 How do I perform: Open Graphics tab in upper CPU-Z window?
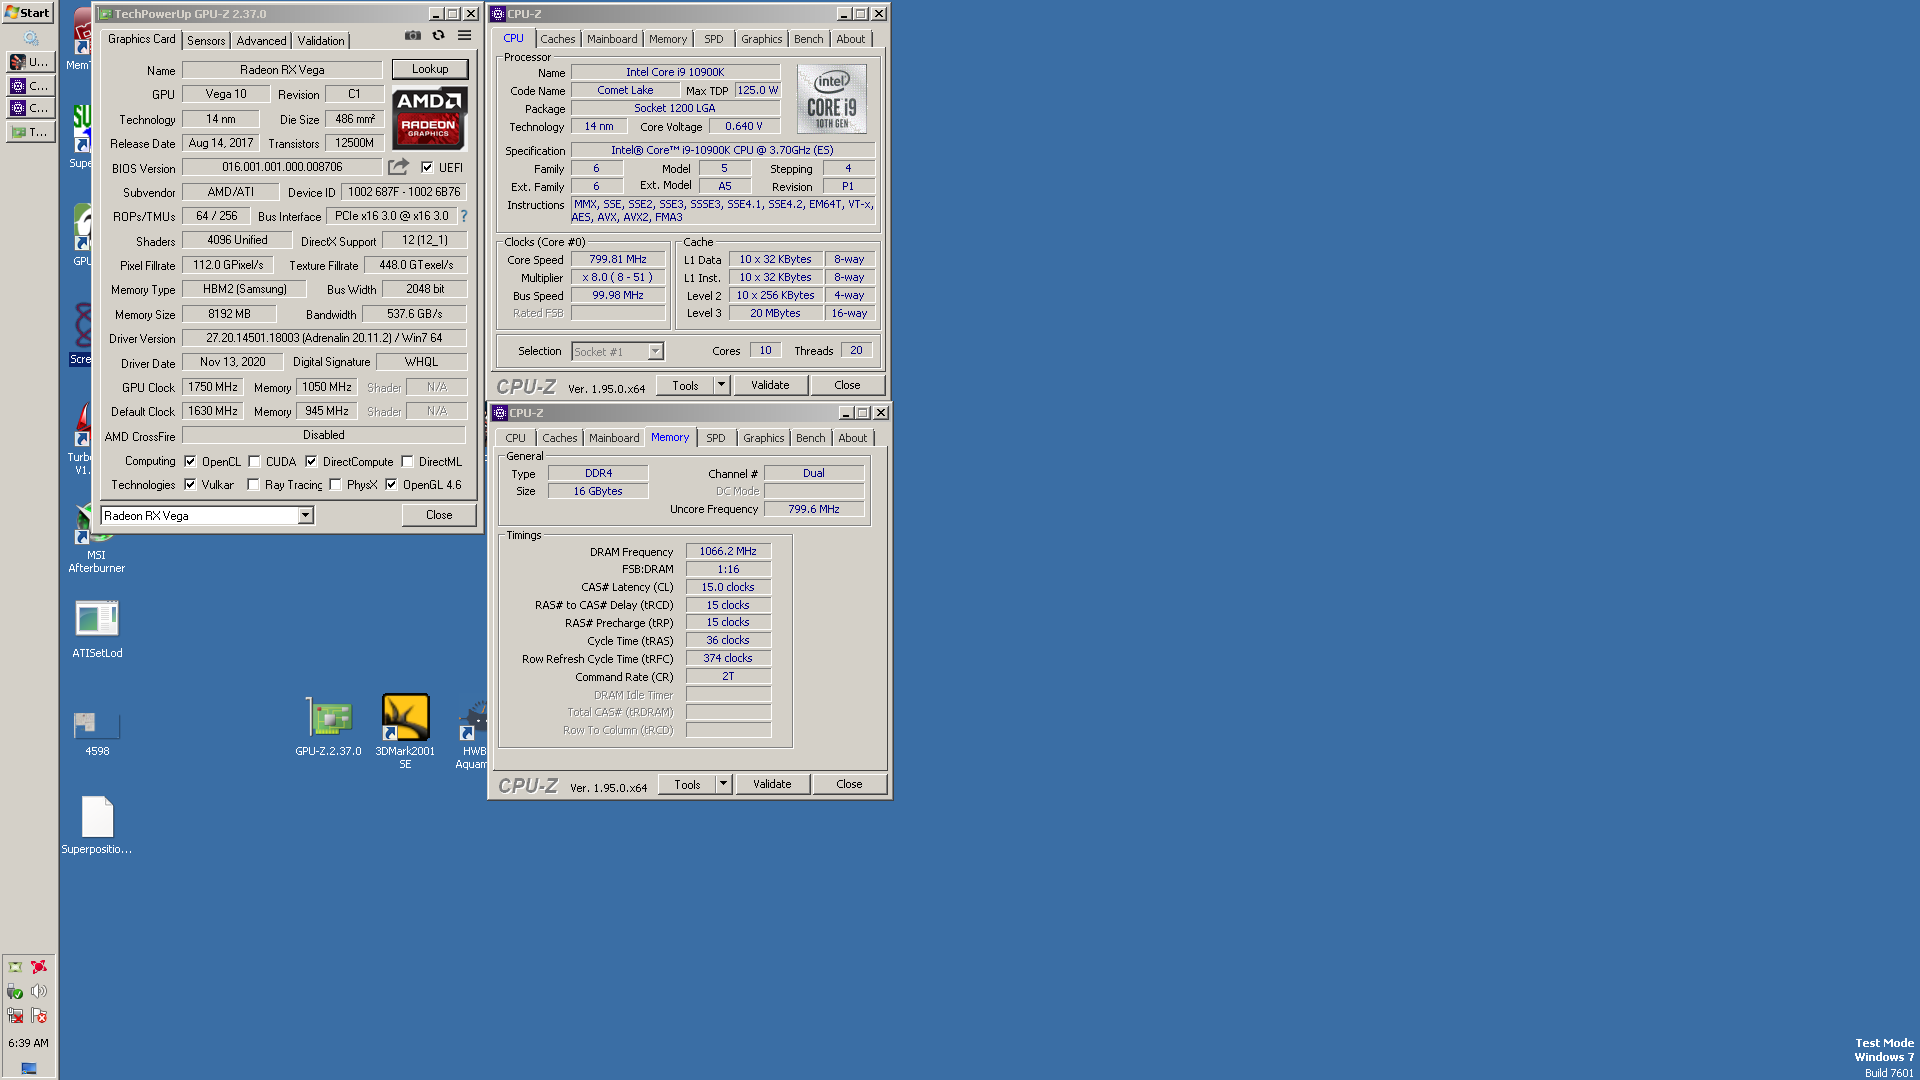(x=762, y=39)
